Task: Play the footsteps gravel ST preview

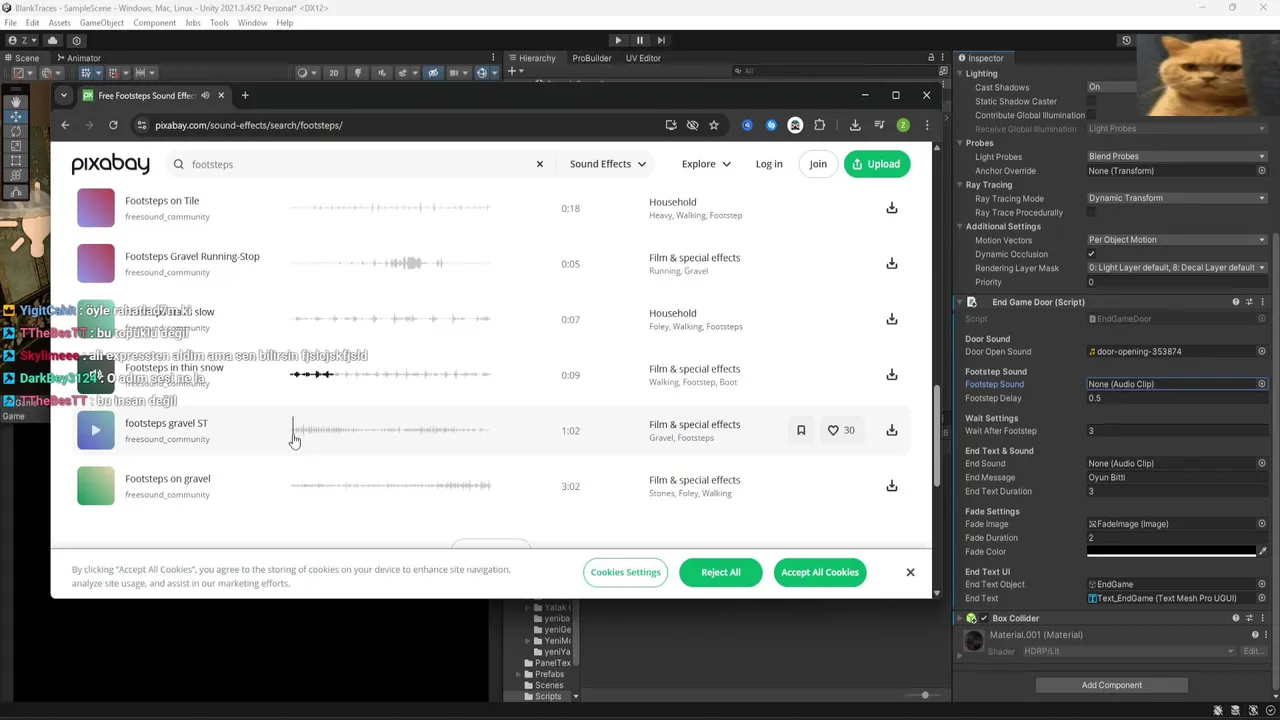Action: coord(96,430)
